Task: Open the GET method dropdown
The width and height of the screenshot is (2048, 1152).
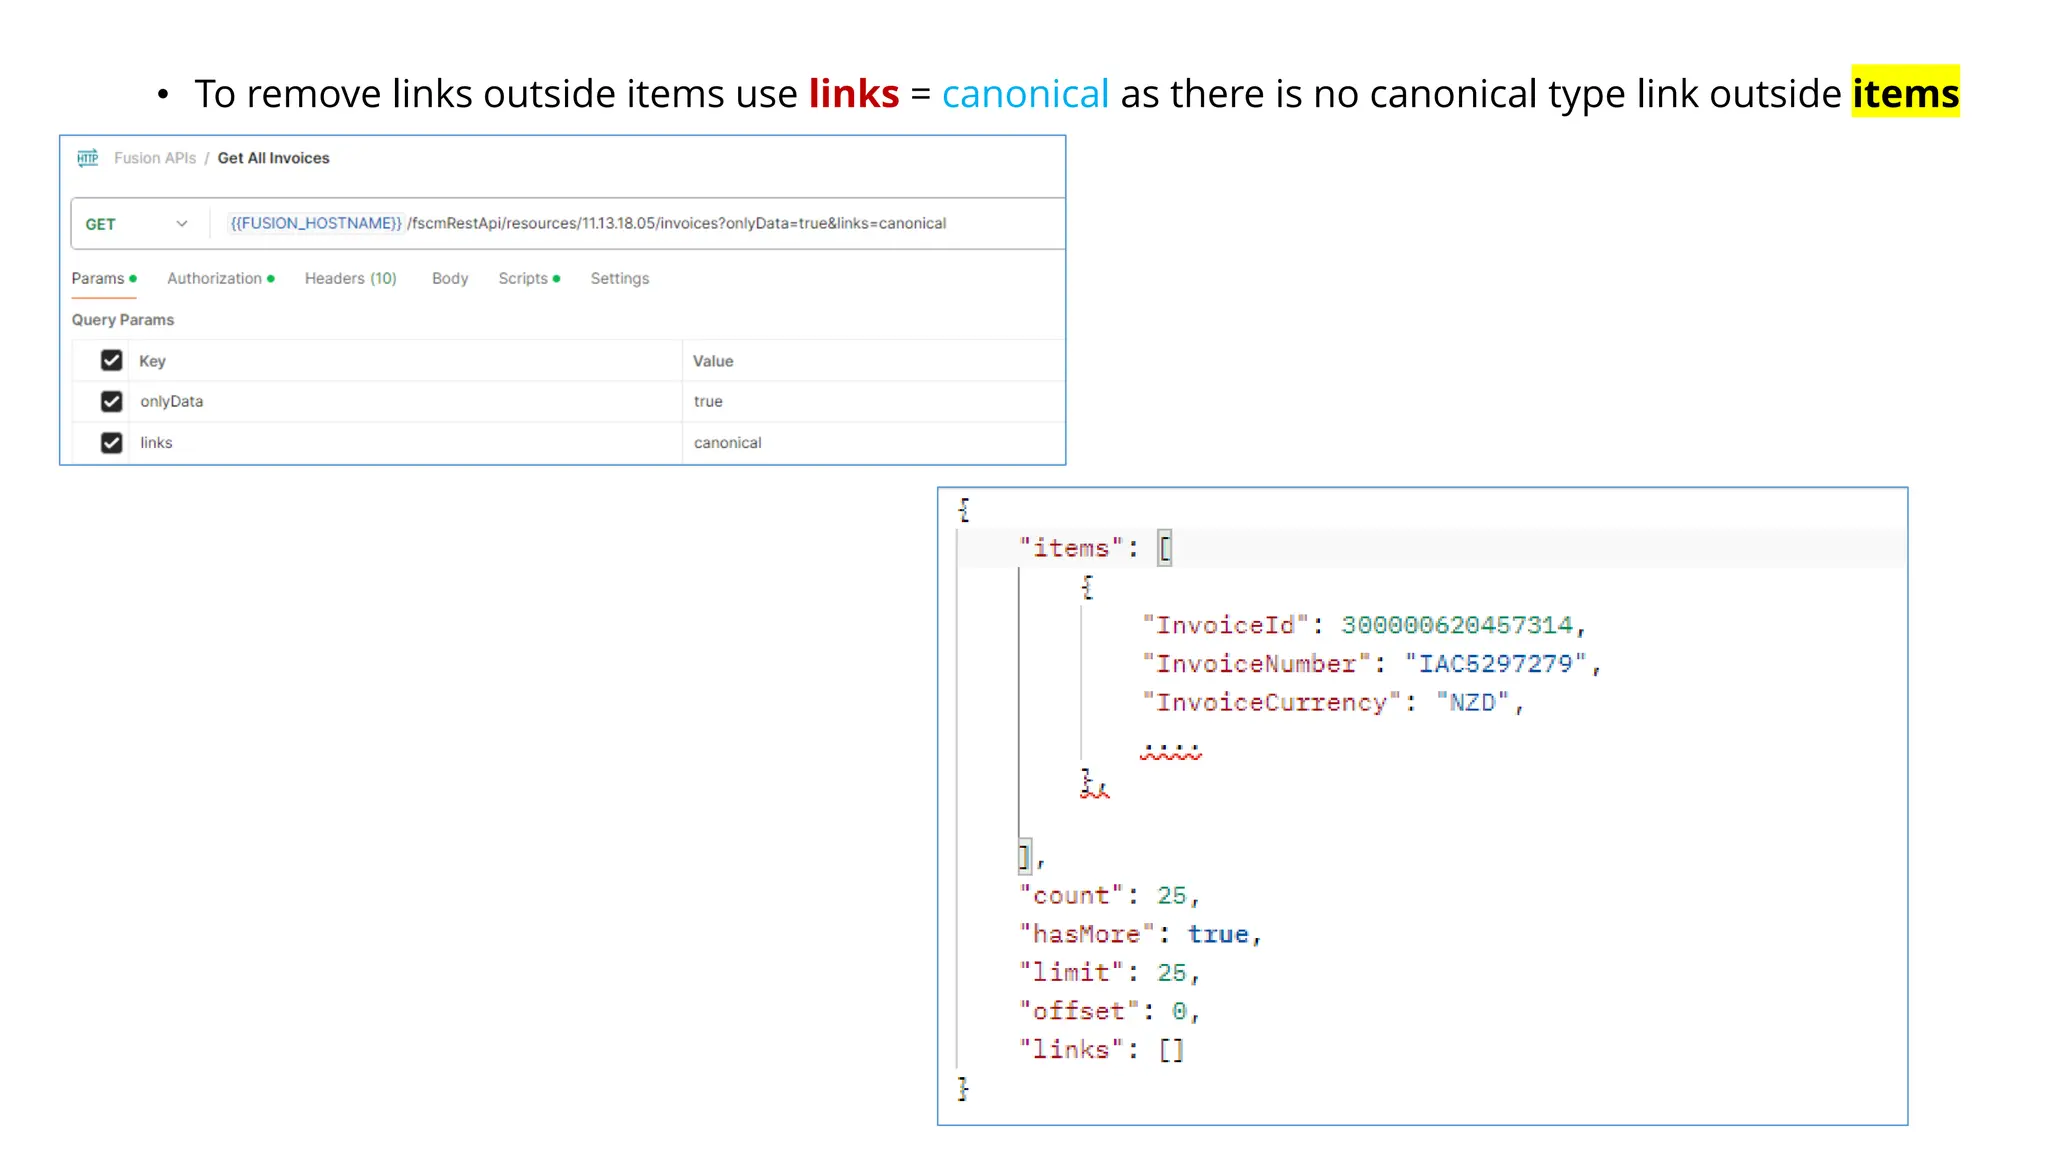Action: click(x=137, y=224)
